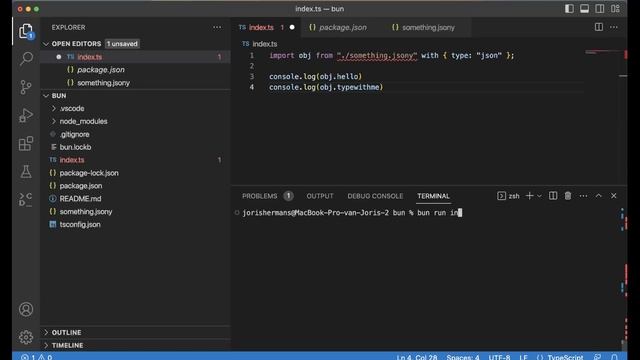640x360 pixels.
Task: Collapse the BUN folder section
Action: (46, 96)
